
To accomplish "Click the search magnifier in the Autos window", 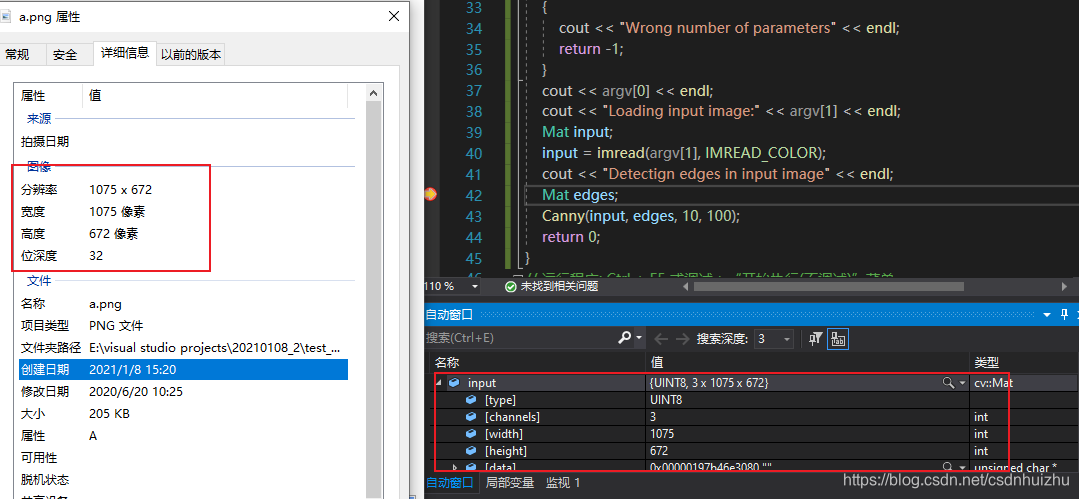I will pos(624,338).
